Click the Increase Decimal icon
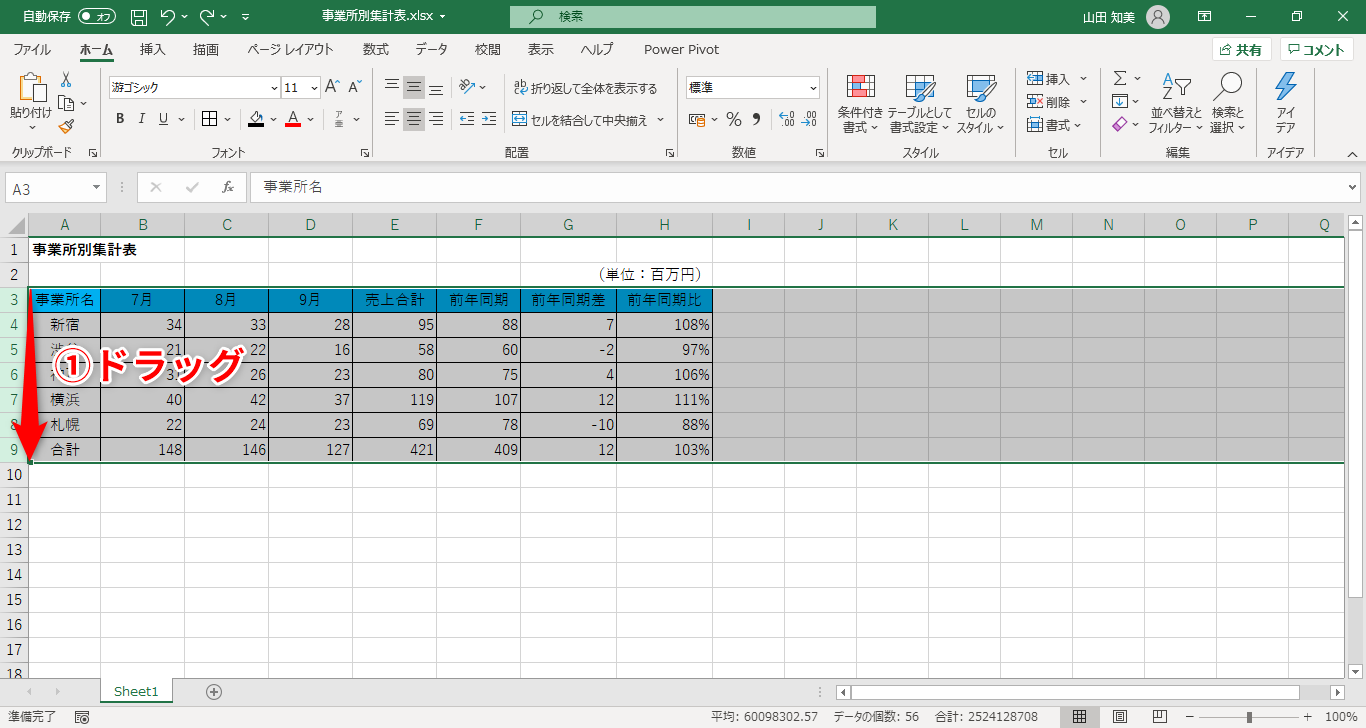This screenshot has width=1366, height=728. (785, 119)
